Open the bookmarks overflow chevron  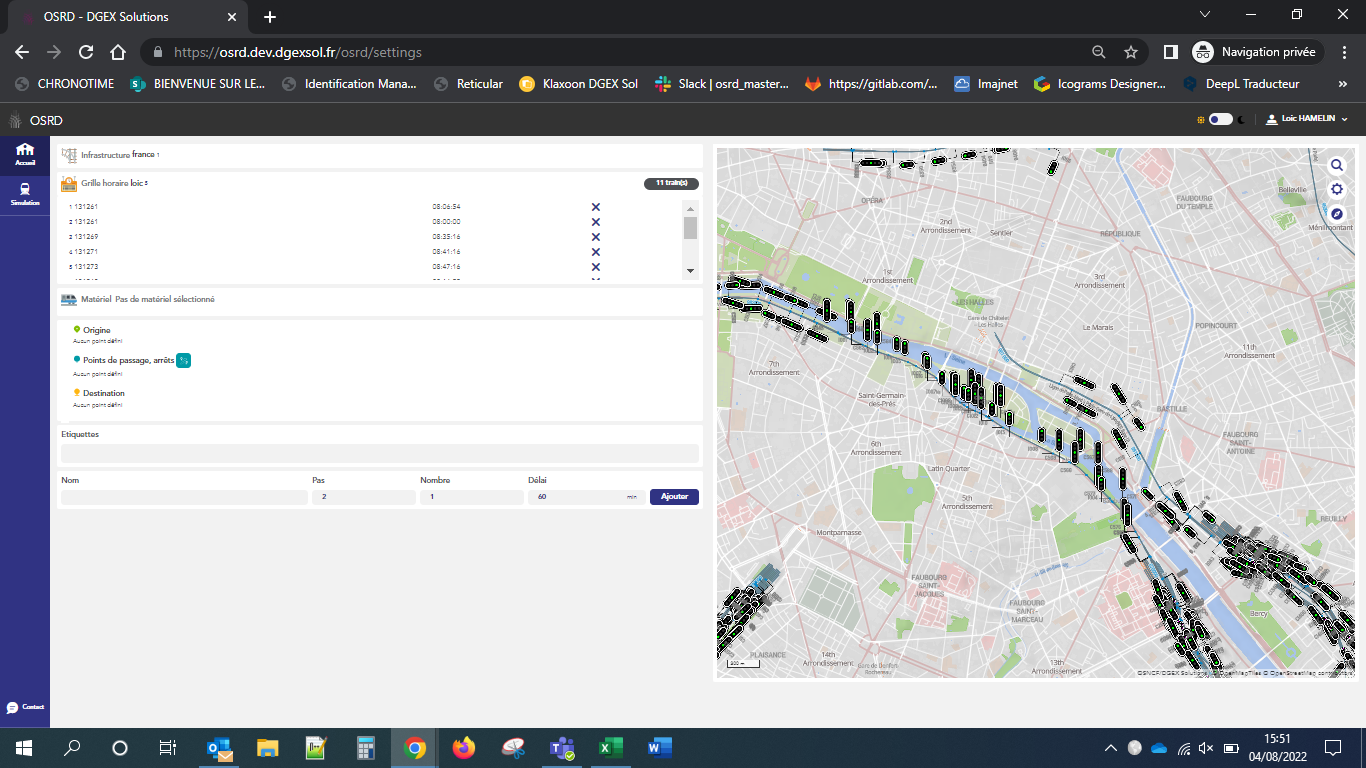point(1343,84)
